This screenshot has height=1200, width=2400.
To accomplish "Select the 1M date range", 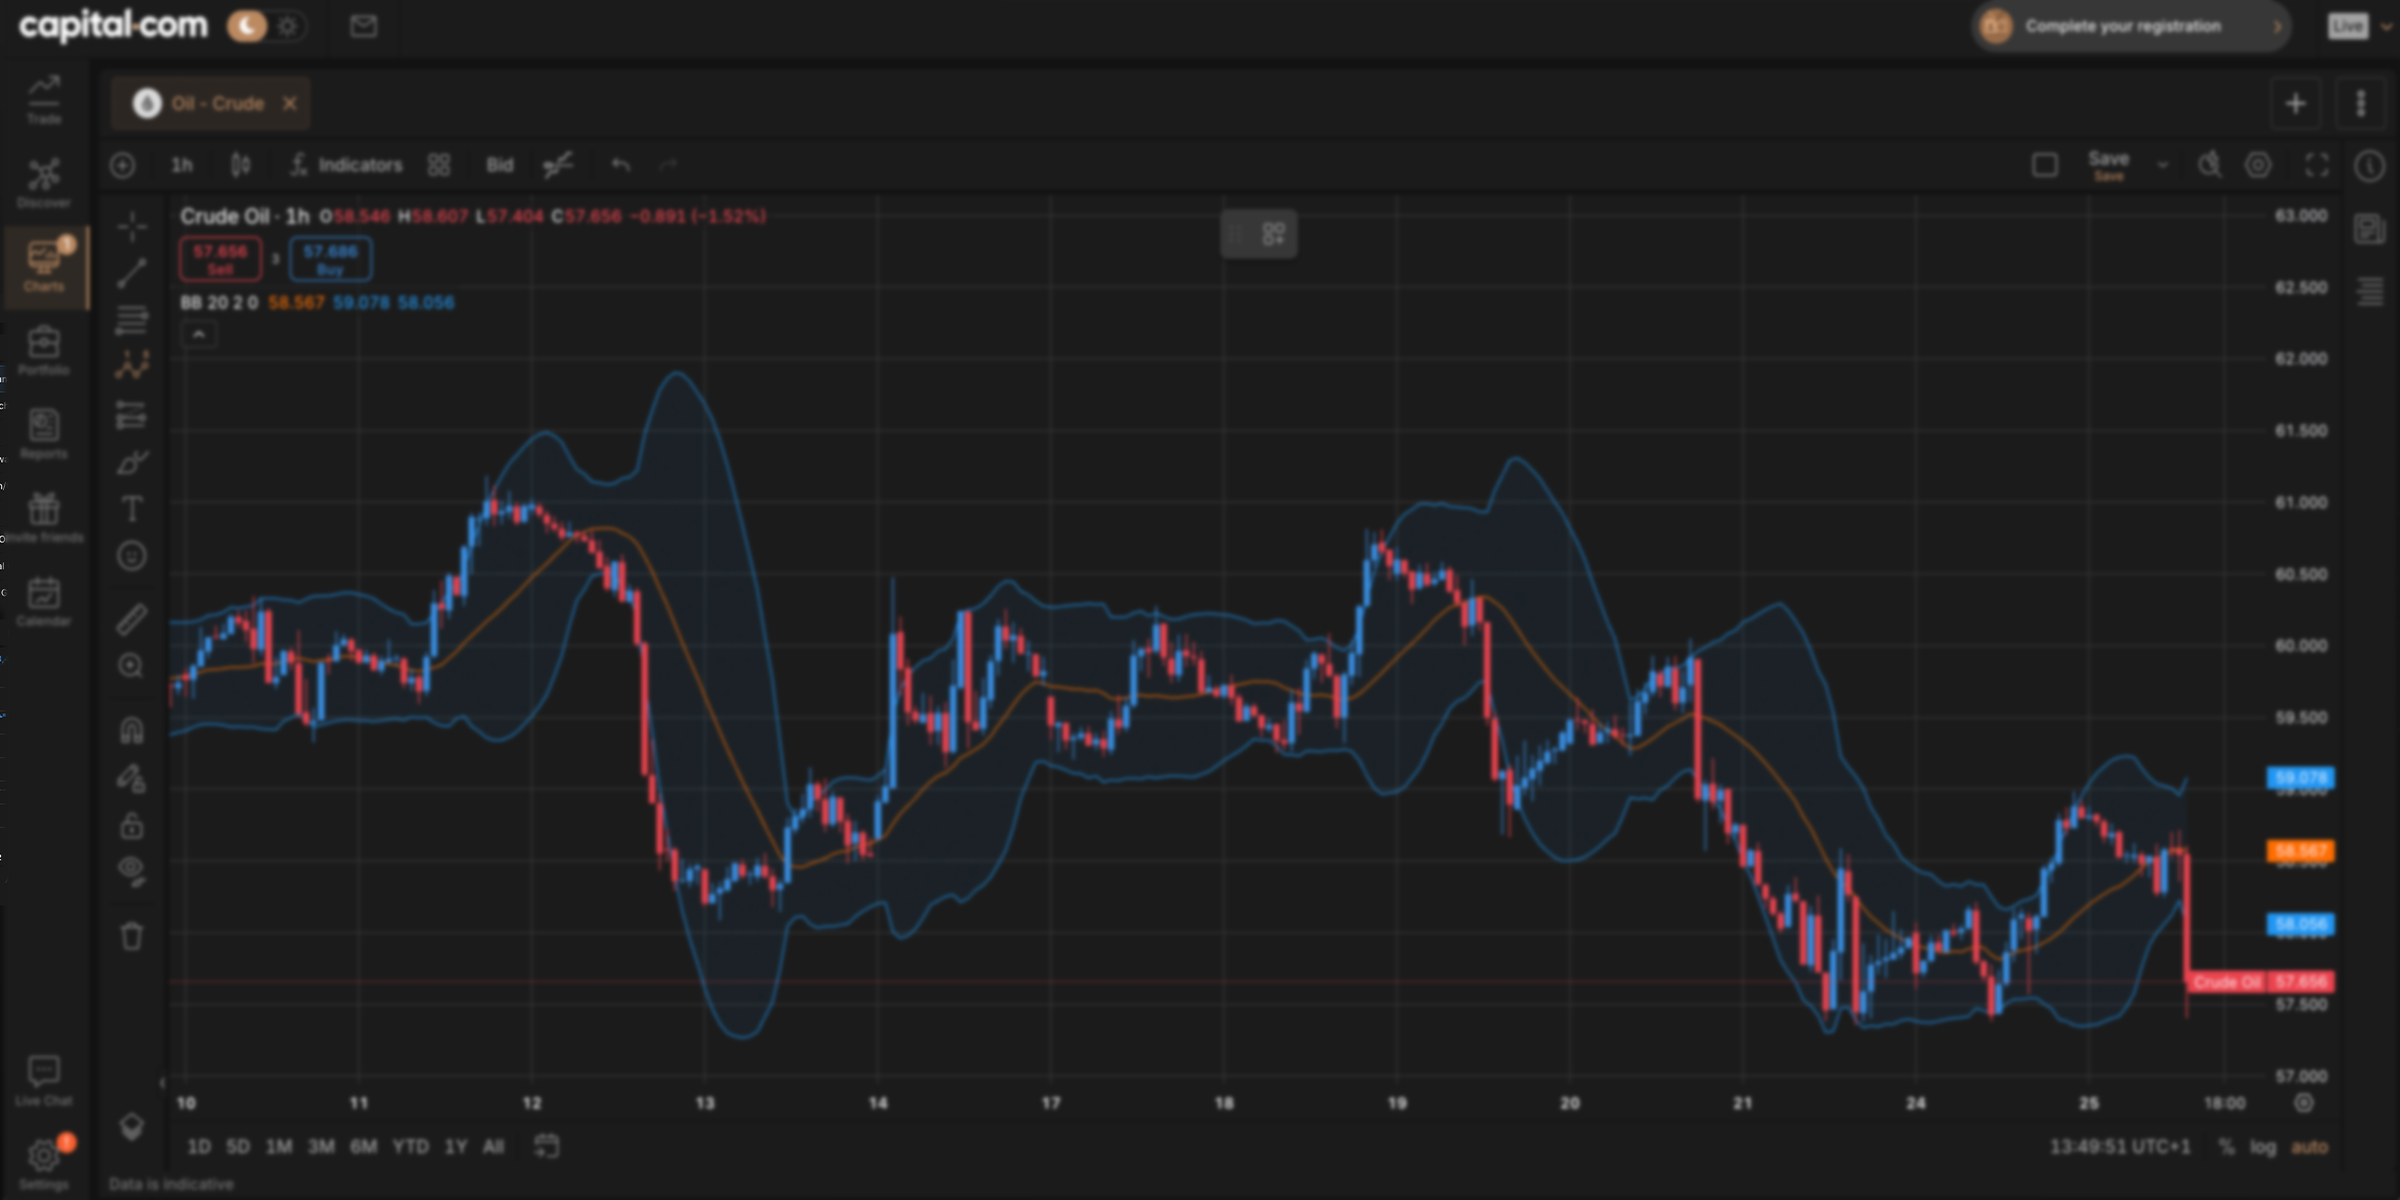I will [279, 1146].
